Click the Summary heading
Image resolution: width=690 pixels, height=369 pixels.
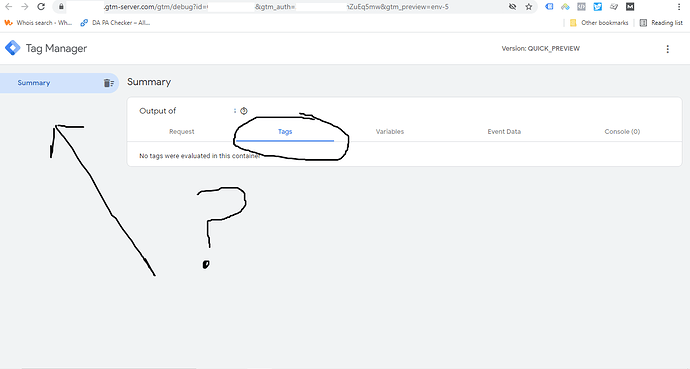coord(149,82)
